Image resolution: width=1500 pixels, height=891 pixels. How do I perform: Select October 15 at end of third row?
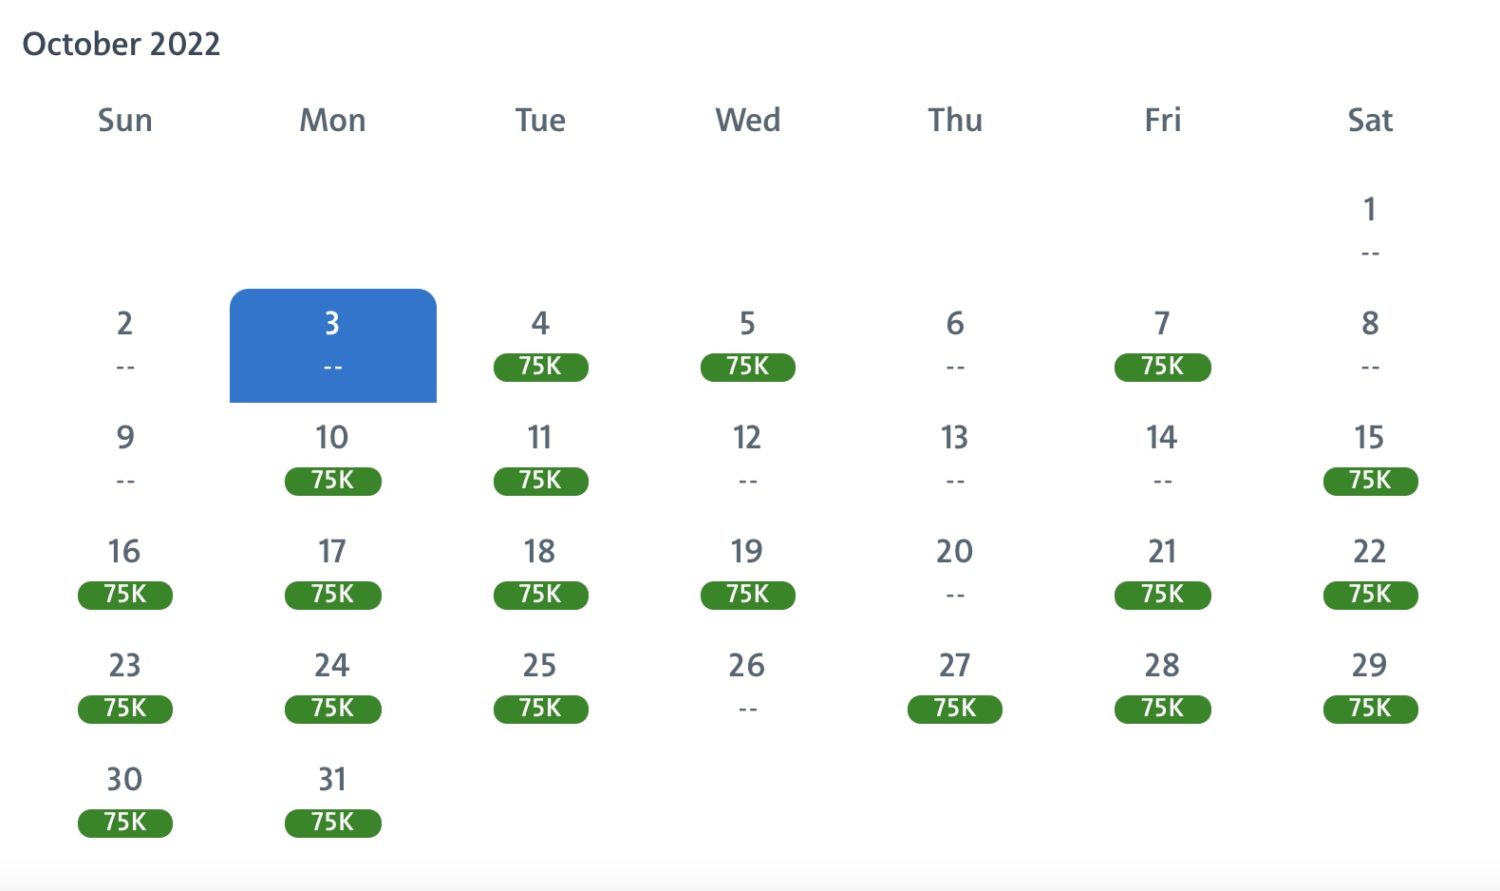1369,459
